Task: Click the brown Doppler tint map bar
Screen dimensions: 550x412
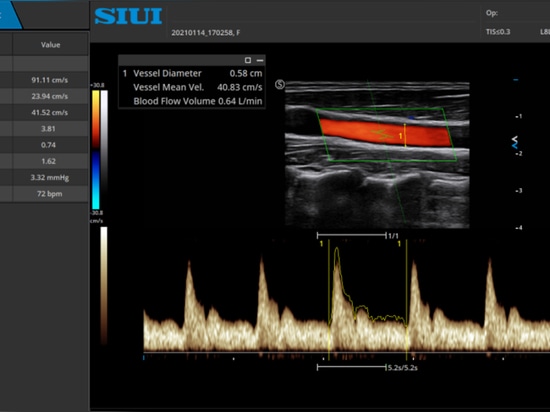Action: (104, 285)
